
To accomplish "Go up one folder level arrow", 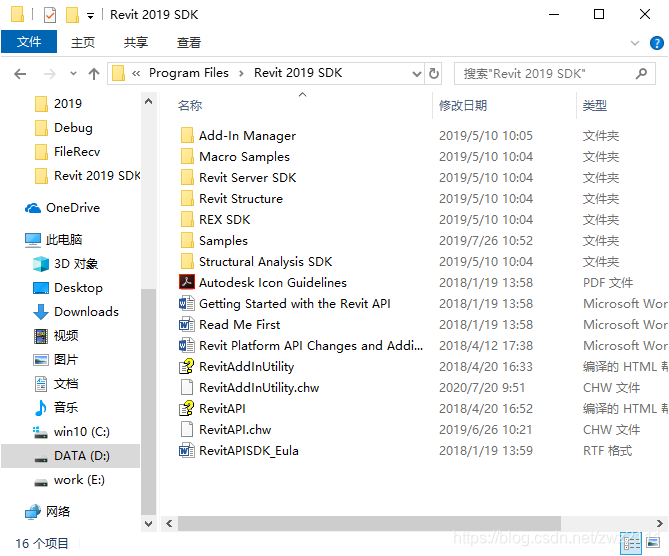I will (x=94, y=74).
